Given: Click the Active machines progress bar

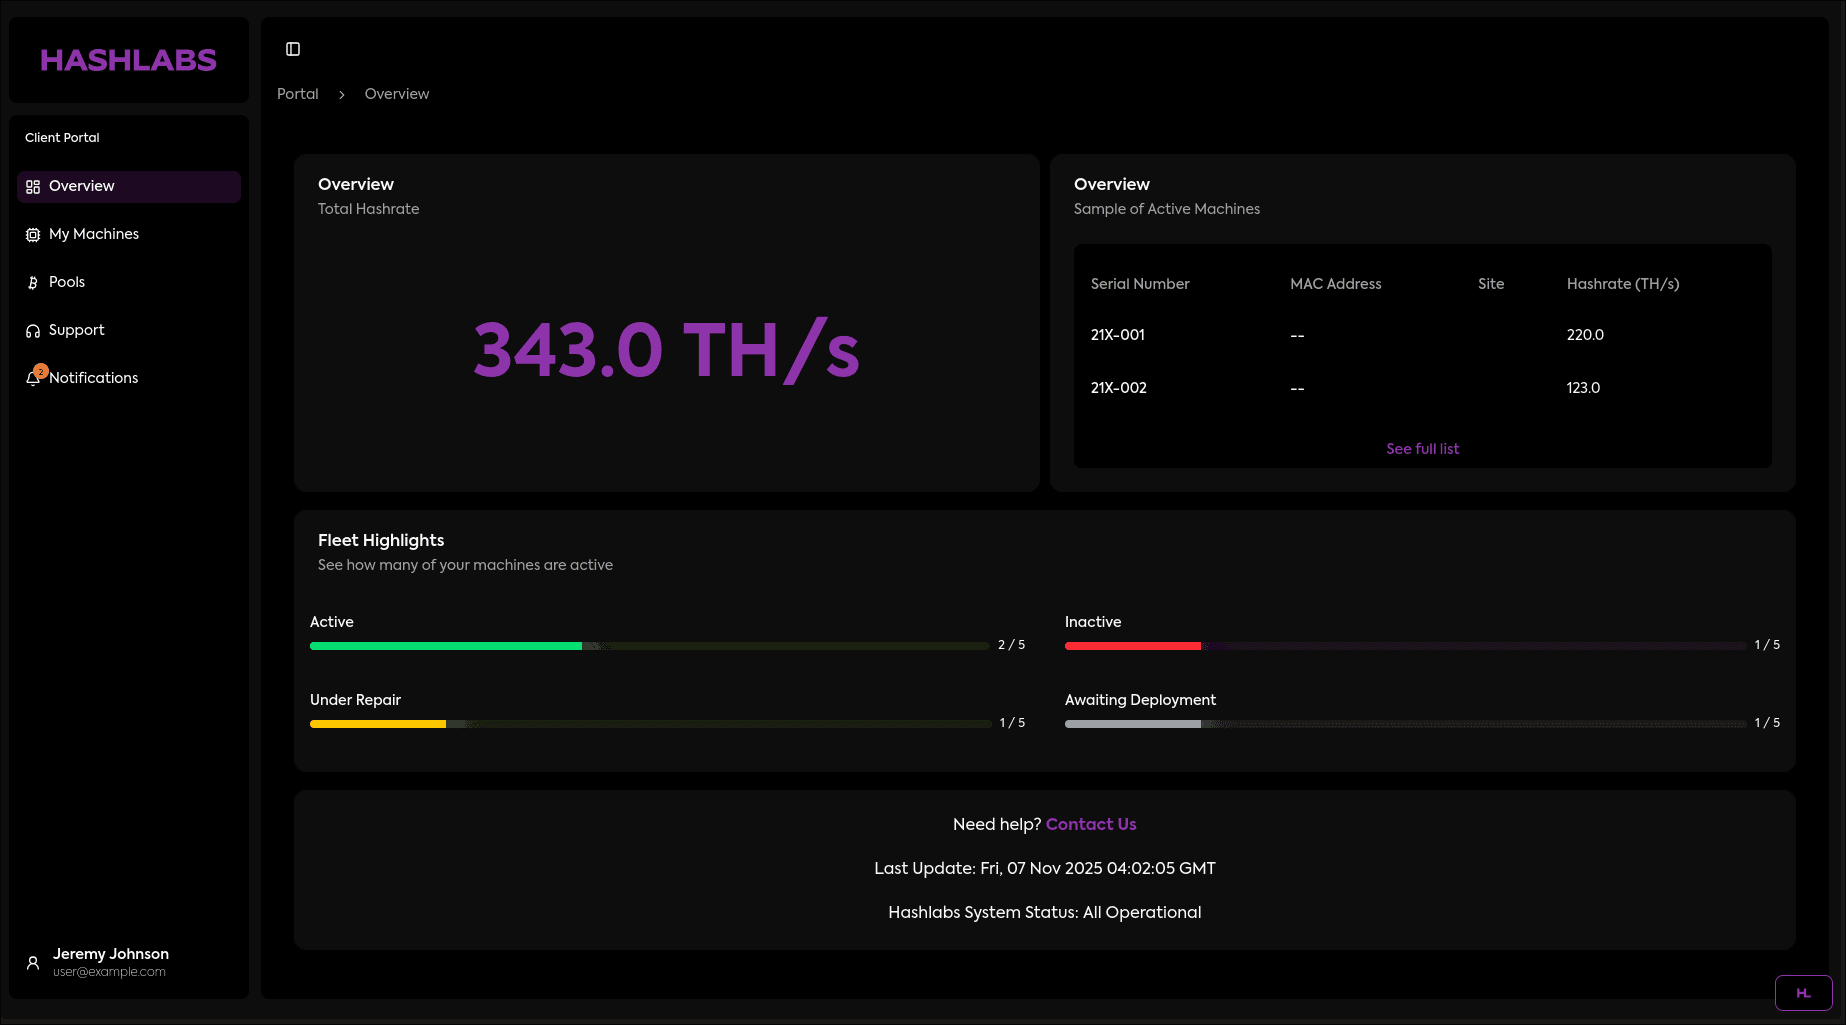Looking at the screenshot, I should (x=650, y=645).
